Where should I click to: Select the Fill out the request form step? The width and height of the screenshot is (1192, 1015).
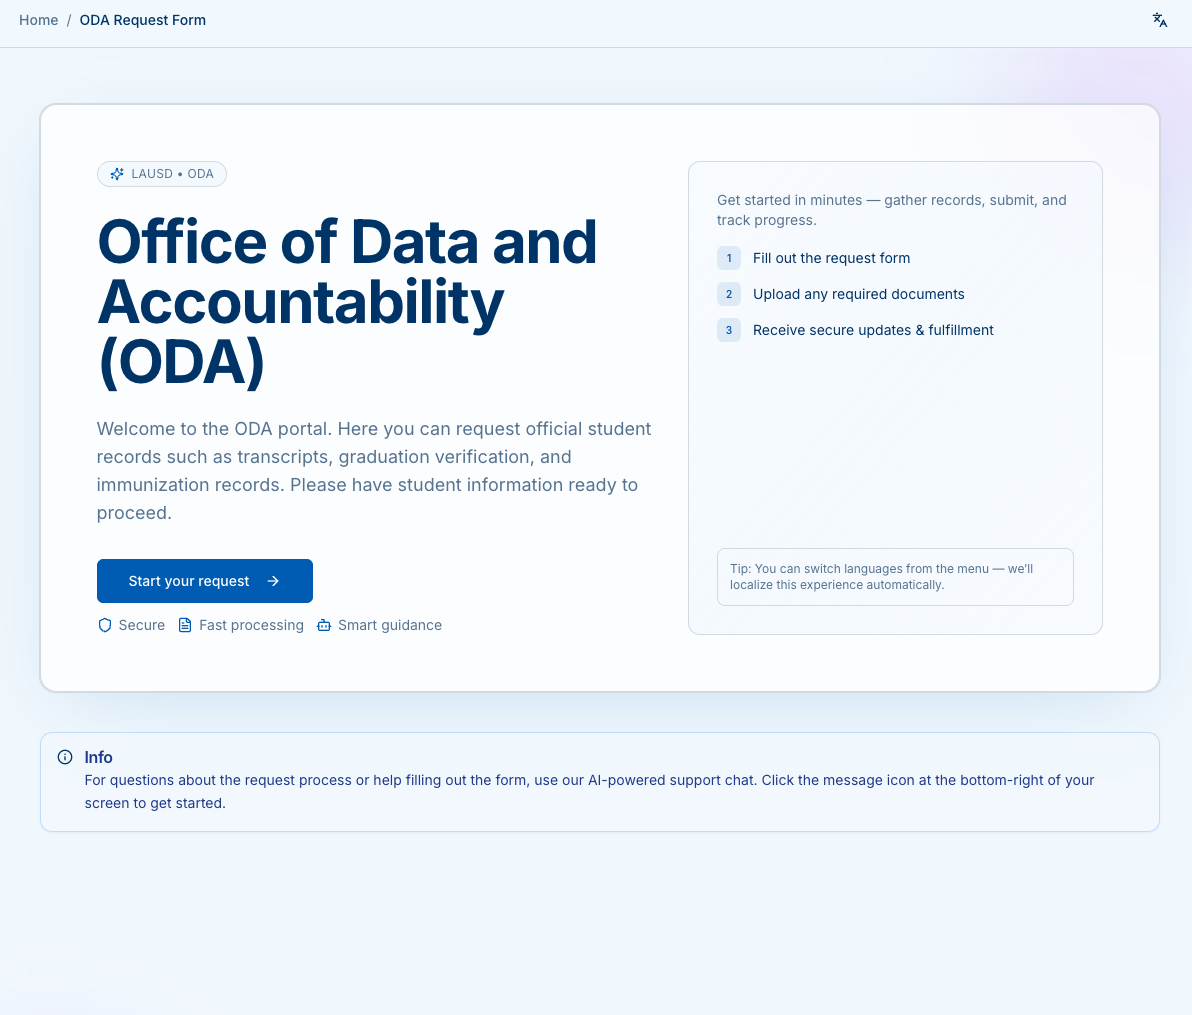click(x=831, y=258)
